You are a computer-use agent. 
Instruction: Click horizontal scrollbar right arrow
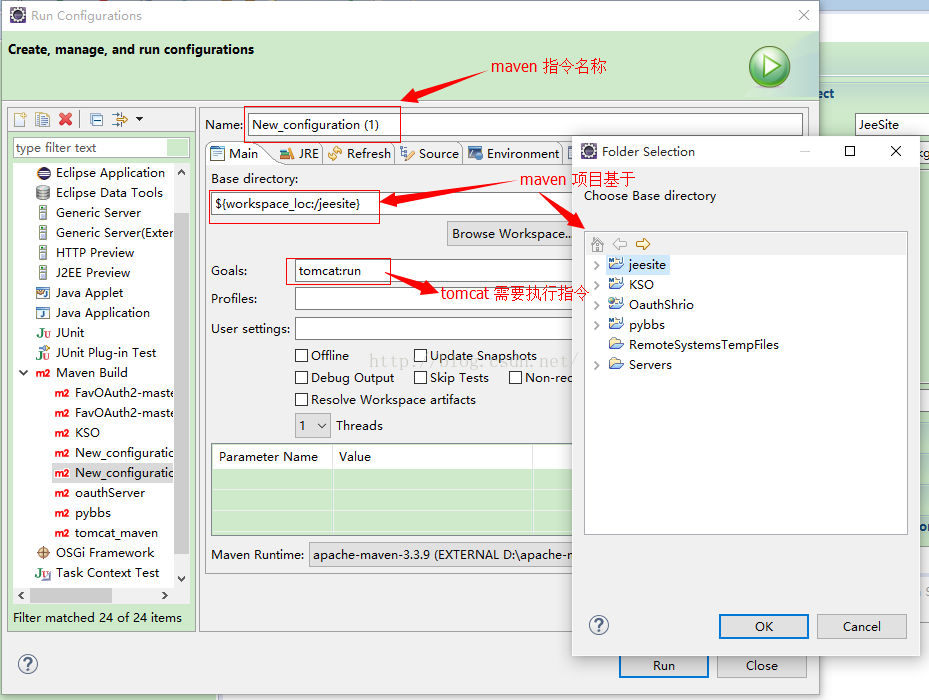(165, 595)
